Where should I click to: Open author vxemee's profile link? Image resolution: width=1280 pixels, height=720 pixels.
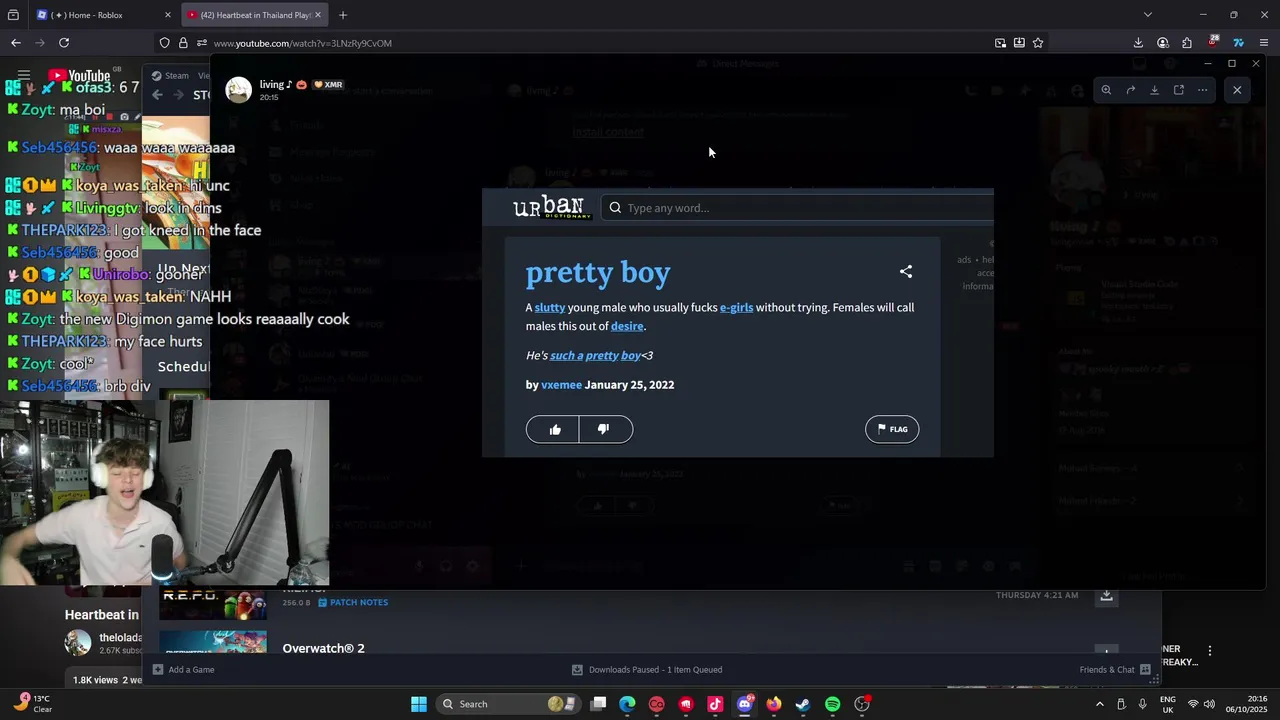(x=561, y=385)
